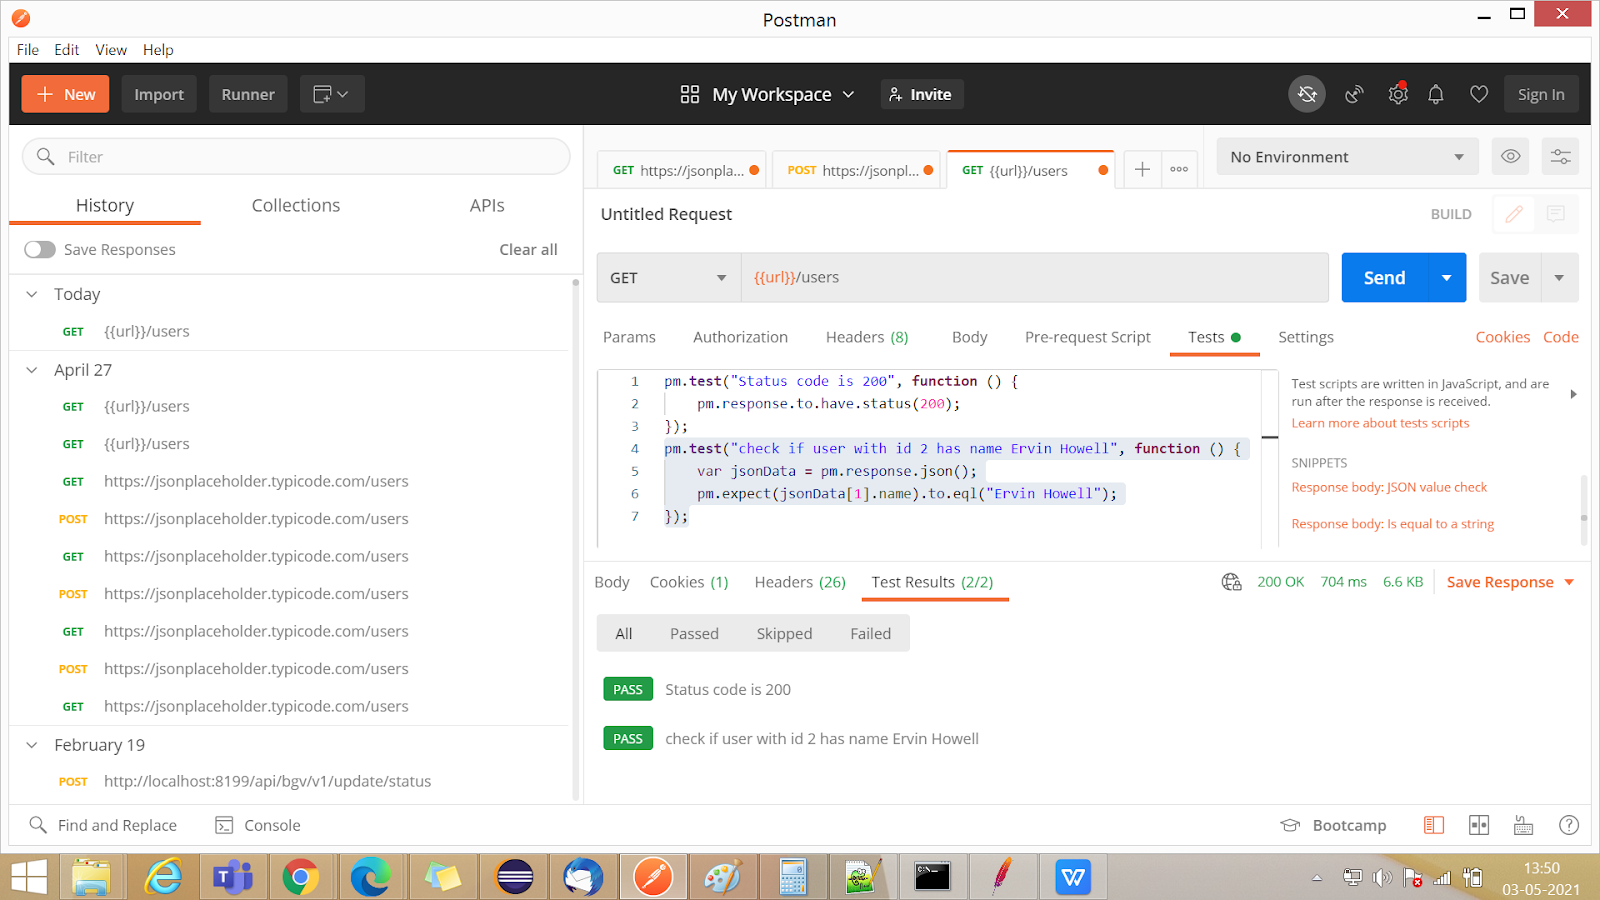Add a new request tab with plus icon

(x=1142, y=169)
